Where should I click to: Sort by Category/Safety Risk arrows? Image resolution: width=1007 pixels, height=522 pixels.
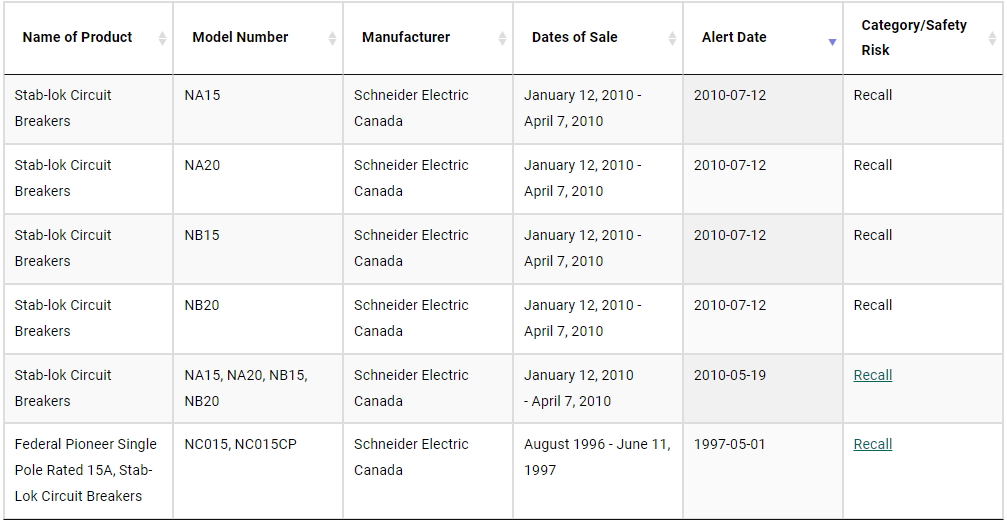point(992,39)
